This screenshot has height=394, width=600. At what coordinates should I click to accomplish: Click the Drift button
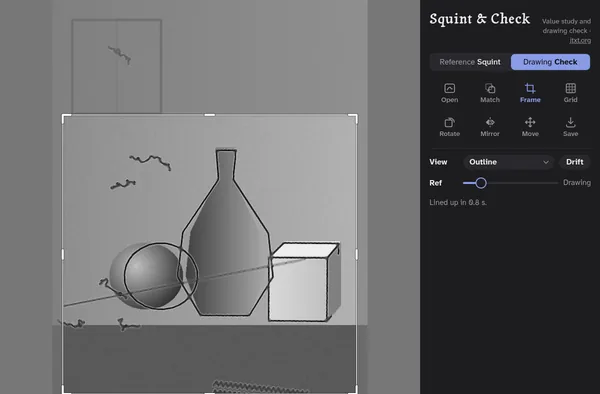[574, 162]
